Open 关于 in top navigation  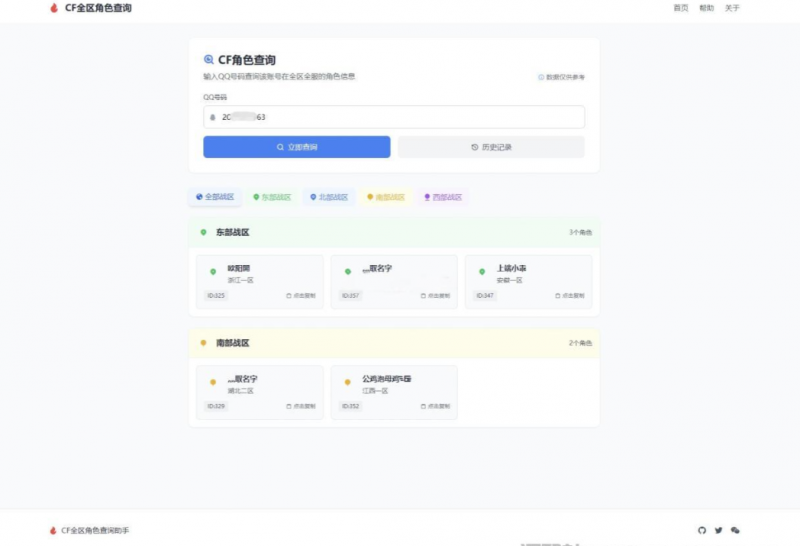732,8
